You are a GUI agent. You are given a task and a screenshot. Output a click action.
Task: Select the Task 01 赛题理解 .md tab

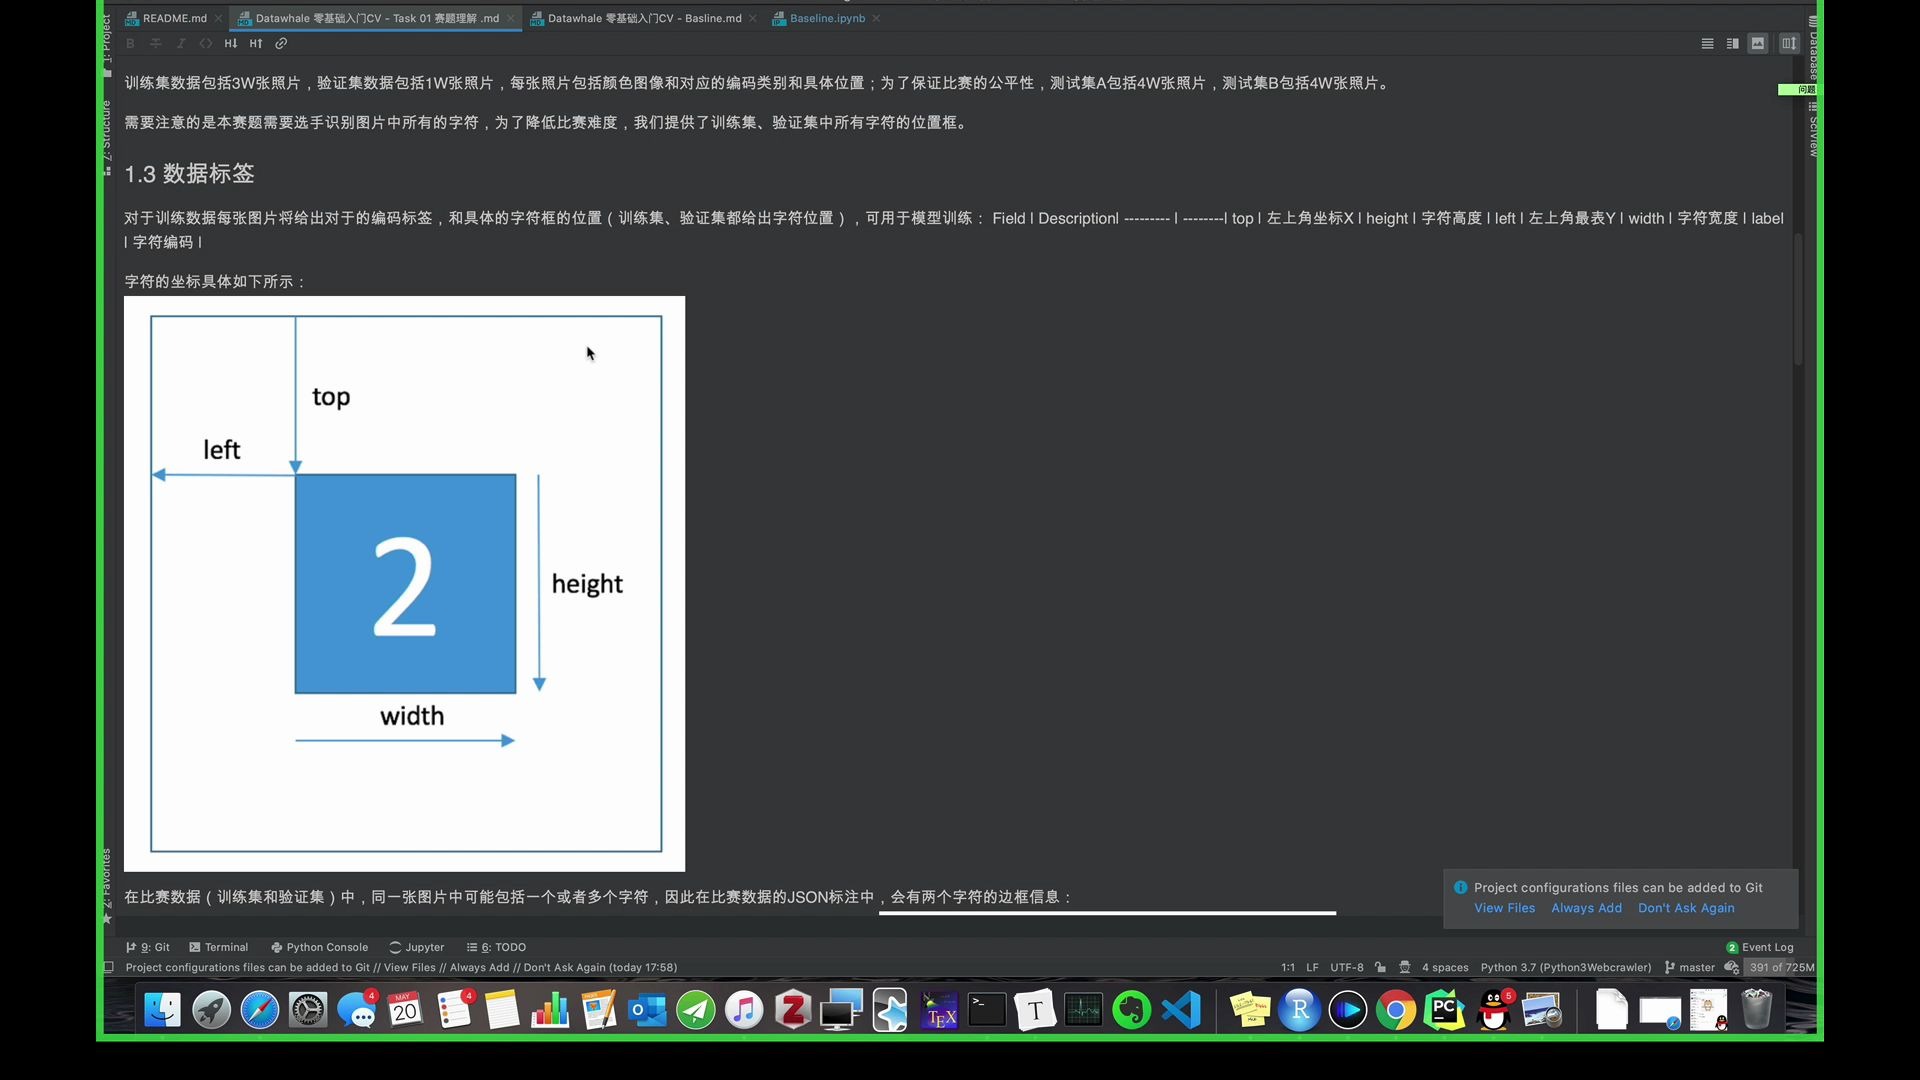tap(377, 18)
